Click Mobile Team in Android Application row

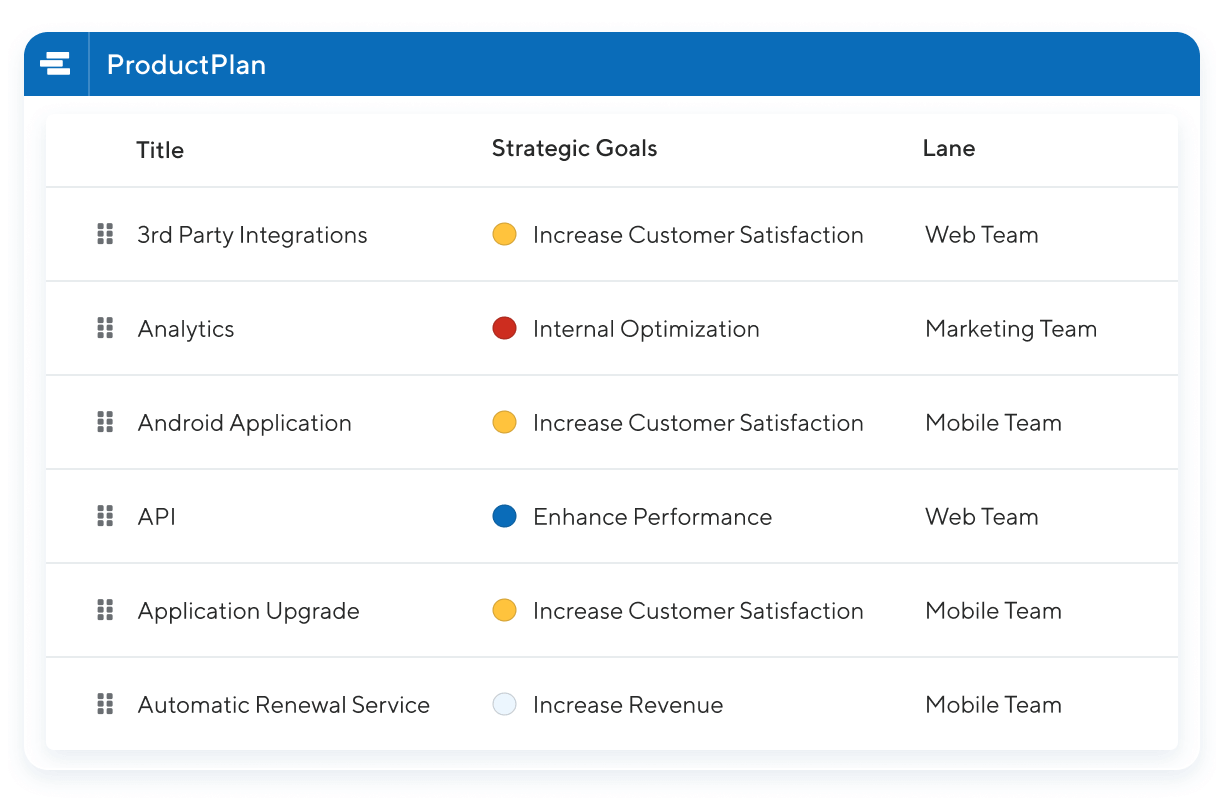point(993,423)
